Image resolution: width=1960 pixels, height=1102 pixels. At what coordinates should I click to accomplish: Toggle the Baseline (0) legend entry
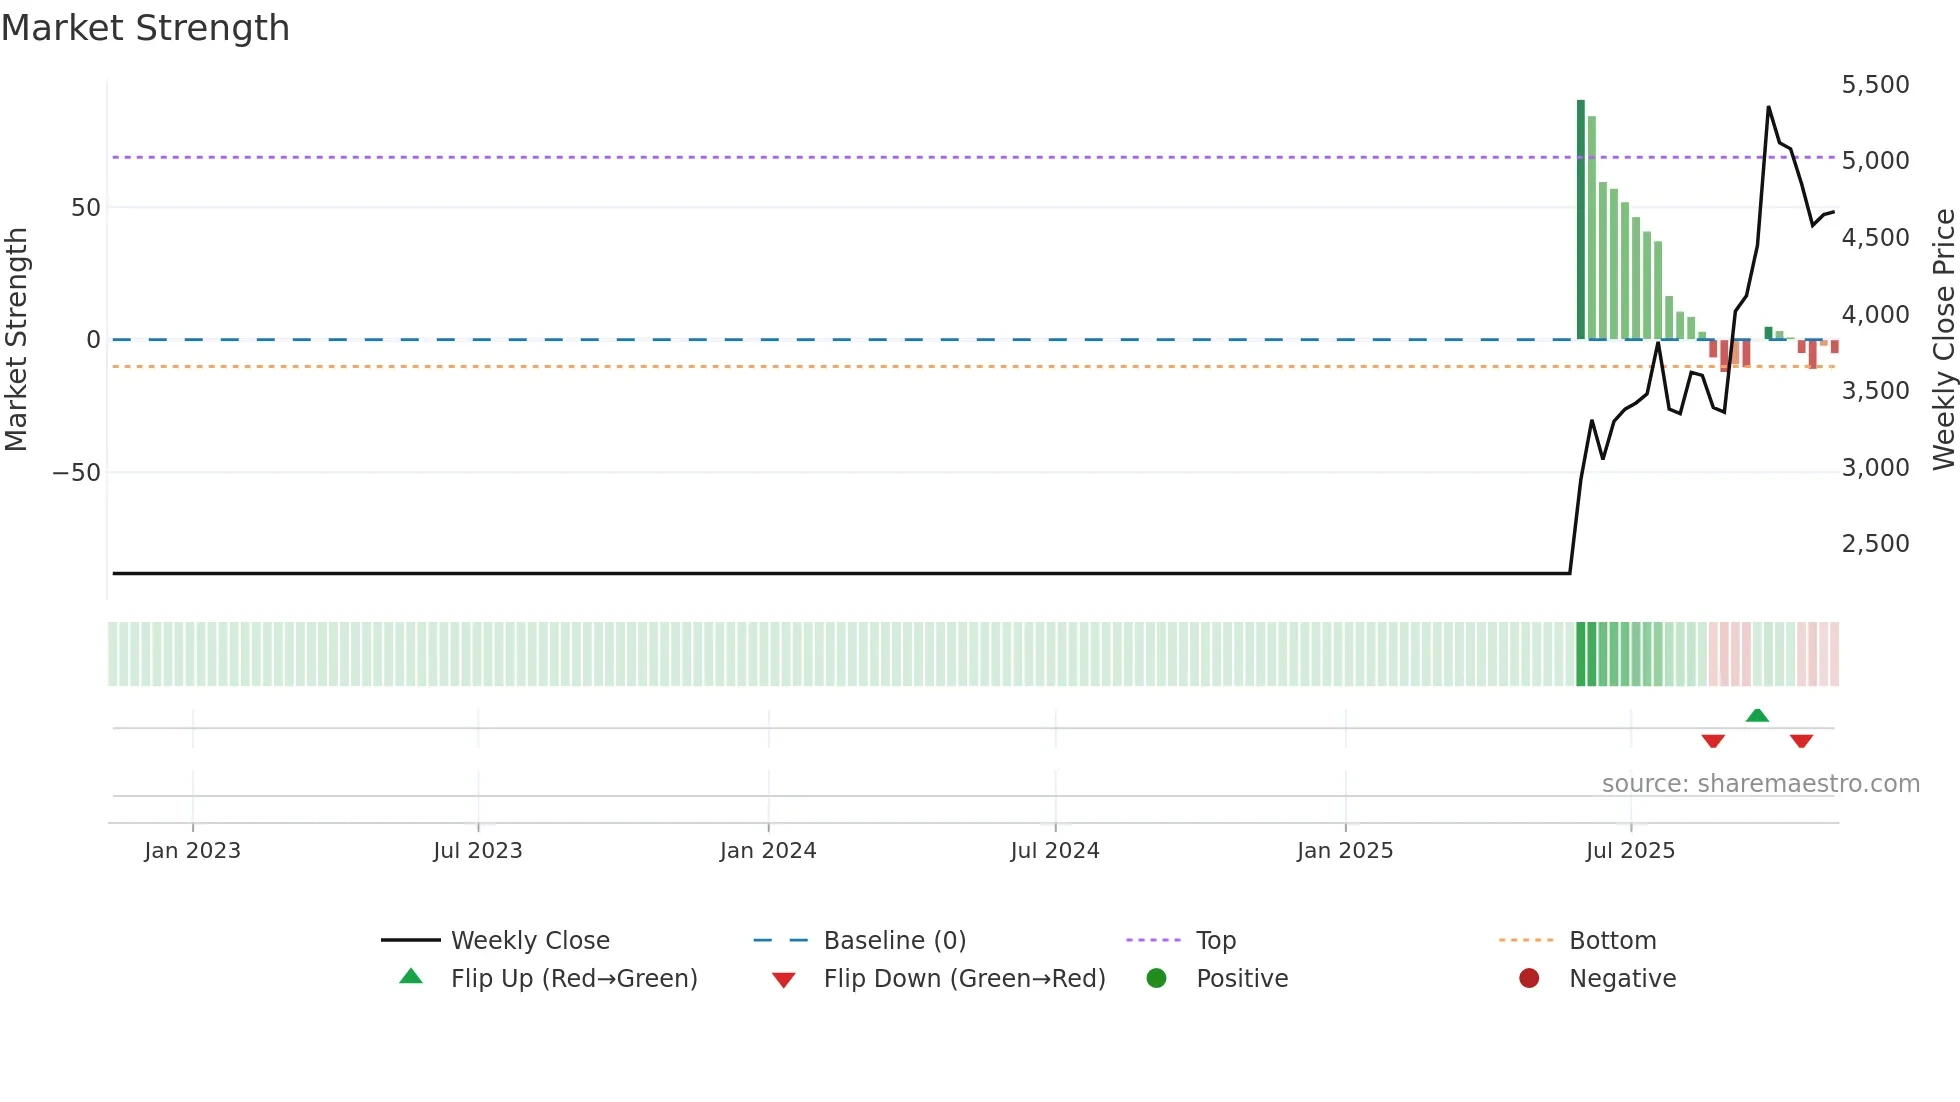point(860,940)
